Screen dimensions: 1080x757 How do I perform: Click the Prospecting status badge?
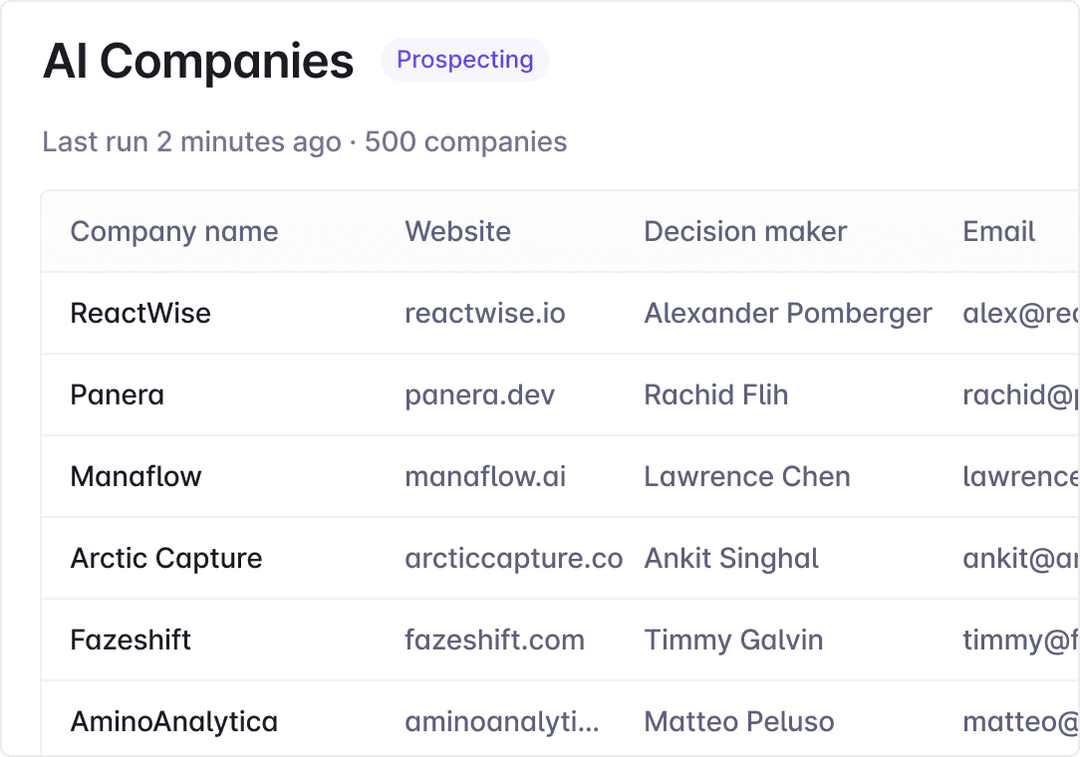(465, 60)
